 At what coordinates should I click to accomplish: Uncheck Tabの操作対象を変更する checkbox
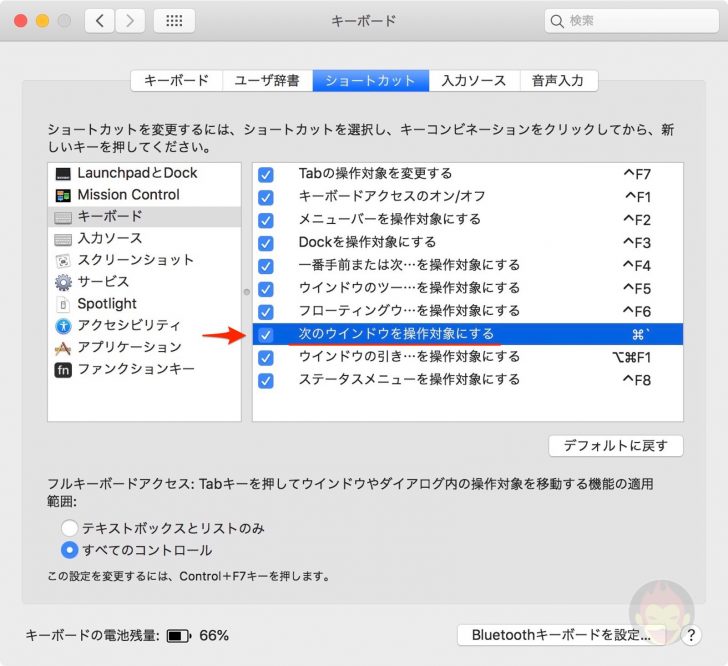266,175
